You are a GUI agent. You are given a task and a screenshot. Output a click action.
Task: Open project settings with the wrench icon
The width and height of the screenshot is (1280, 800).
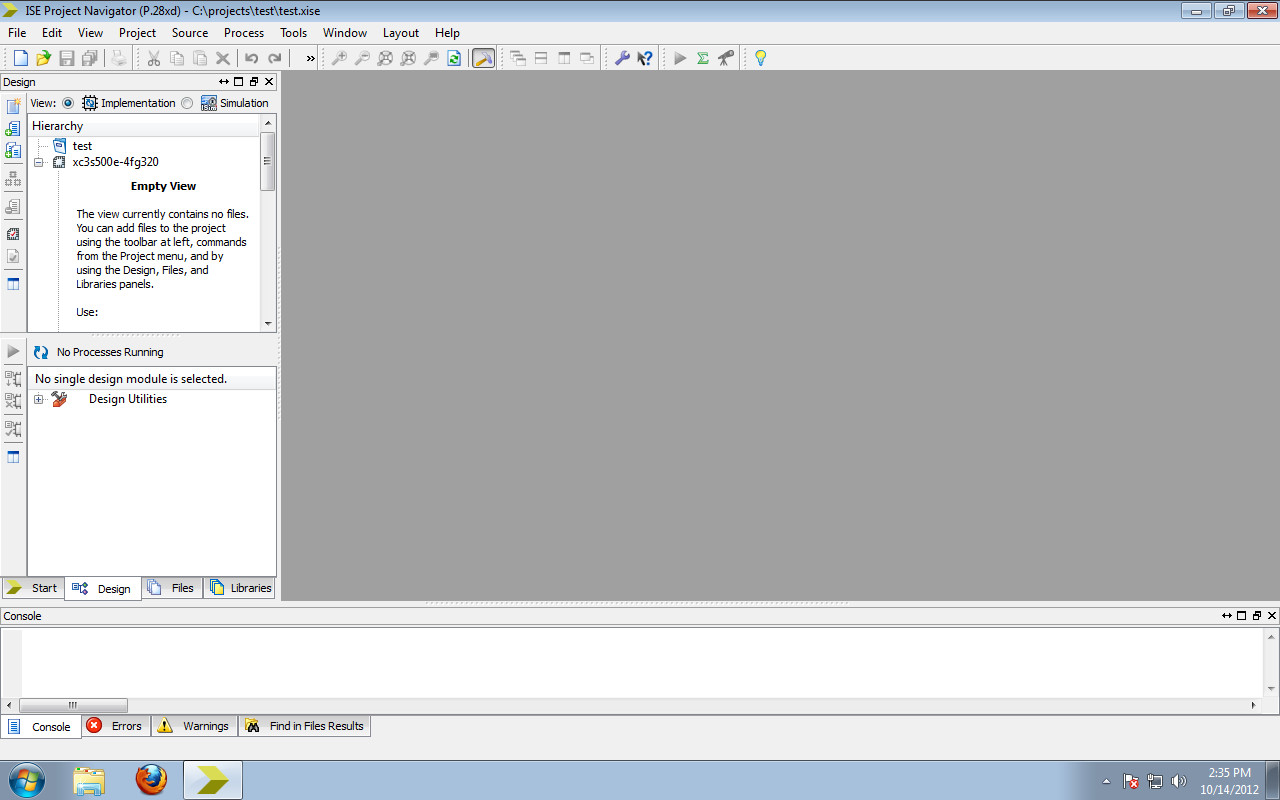coord(621,57)
